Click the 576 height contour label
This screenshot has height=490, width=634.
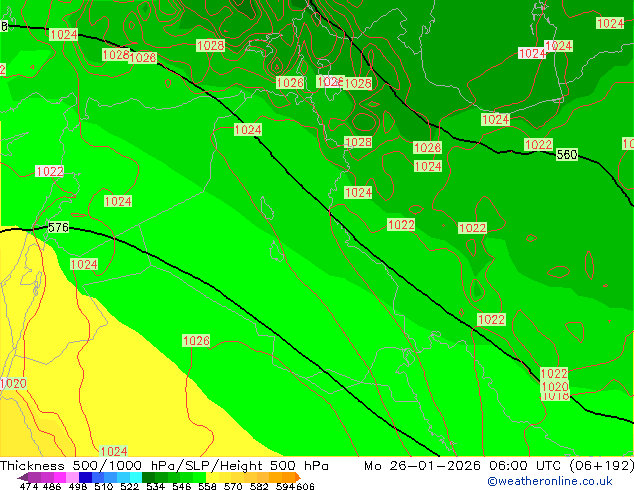click(x=58, y=228)
